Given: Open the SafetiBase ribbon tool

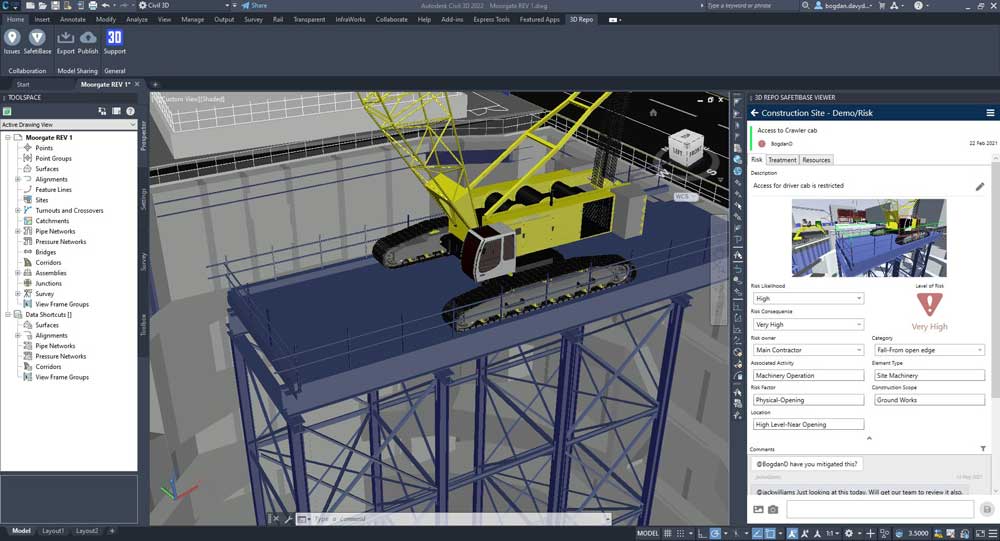Looking at the screenshot, I should (37, 42).
